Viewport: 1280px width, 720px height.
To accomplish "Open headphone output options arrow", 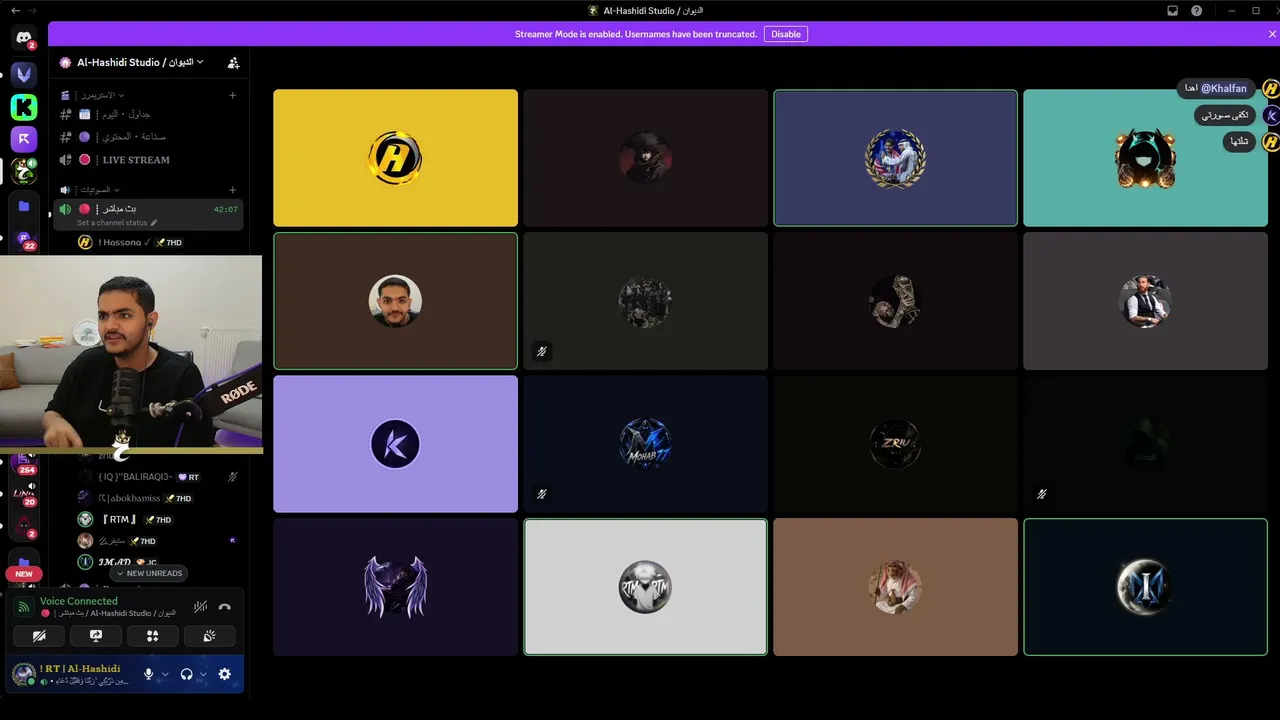I will pyautogui.click(x=203, y=674).
